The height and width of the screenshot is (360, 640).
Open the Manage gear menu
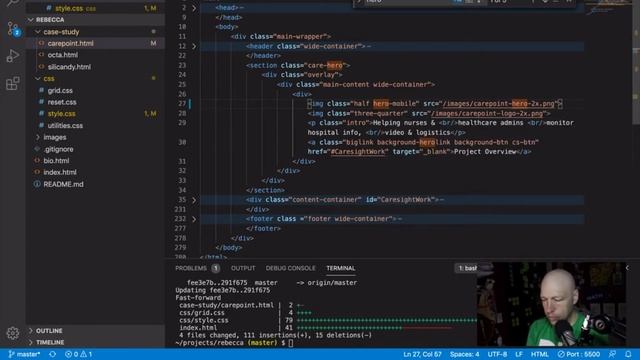pos(13,333)
